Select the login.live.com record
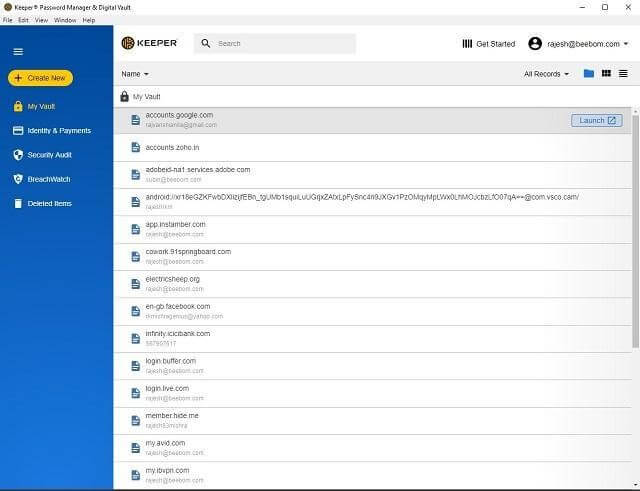 pyautogui.click(x=373, y=393)
